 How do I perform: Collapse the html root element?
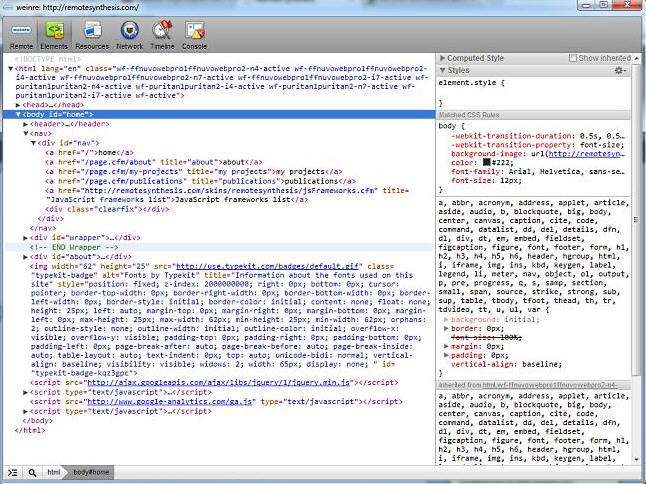coord(11,68)
